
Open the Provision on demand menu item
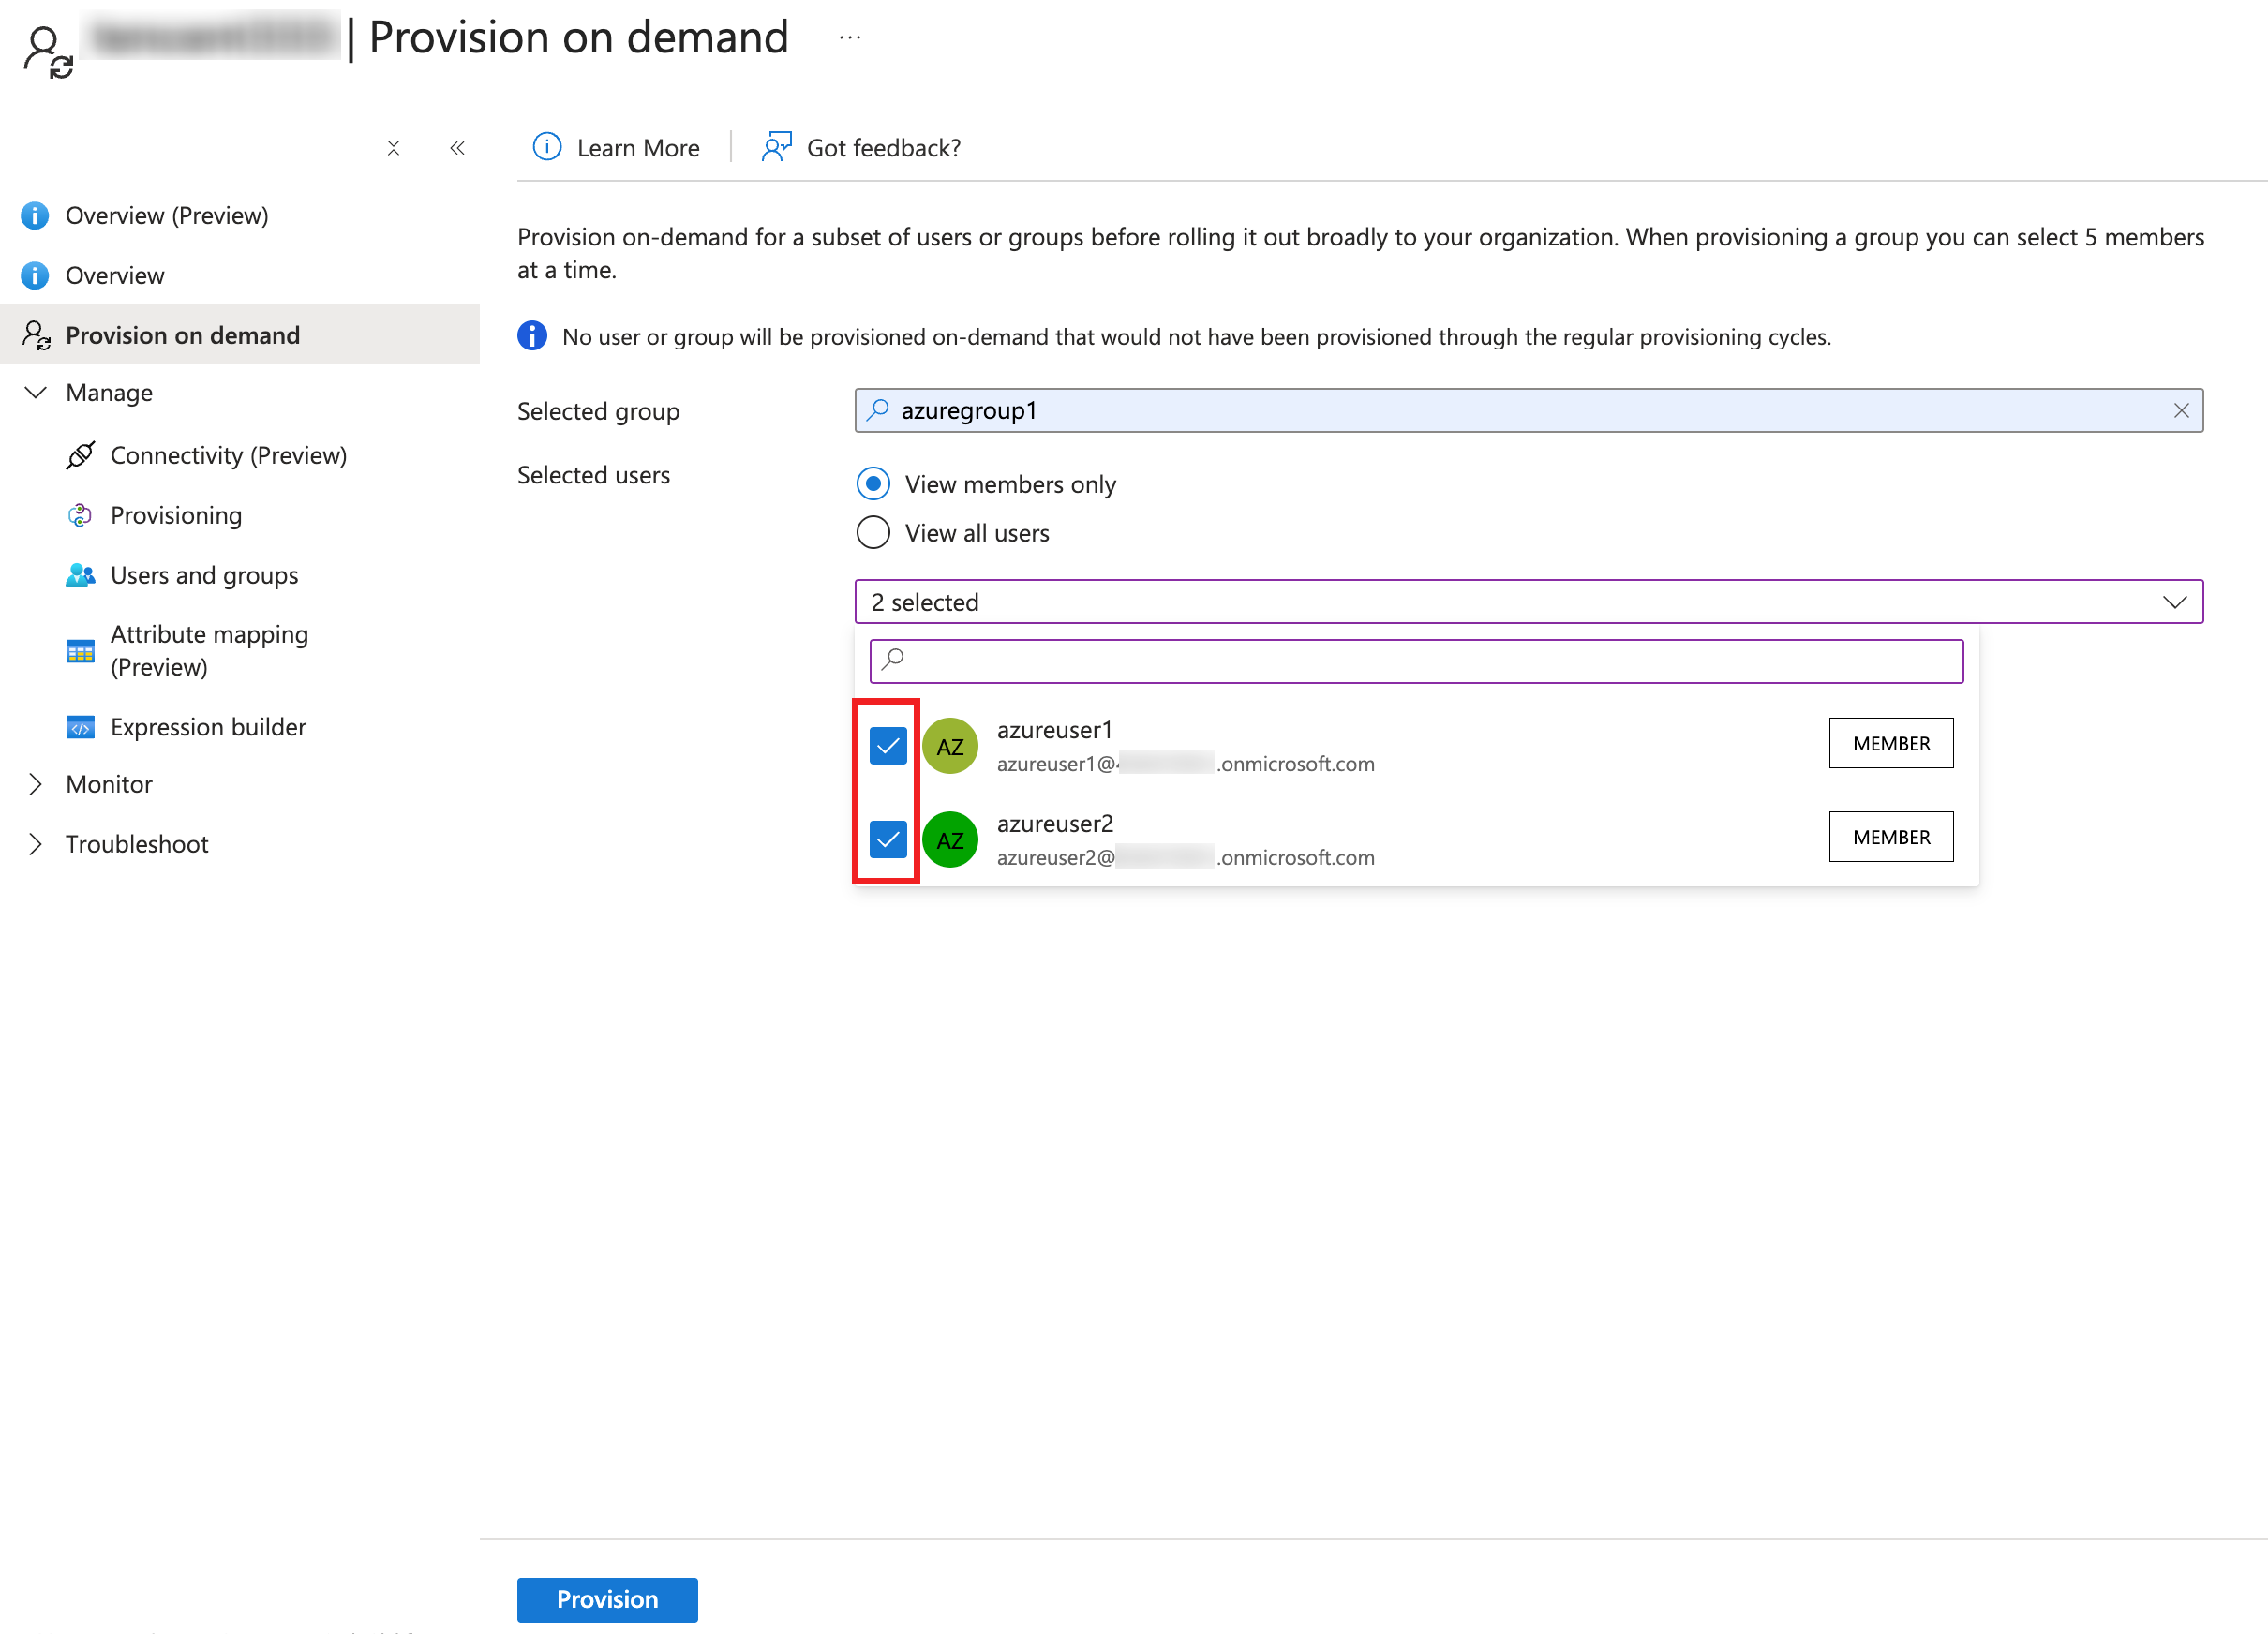click(x=182, y=335)
